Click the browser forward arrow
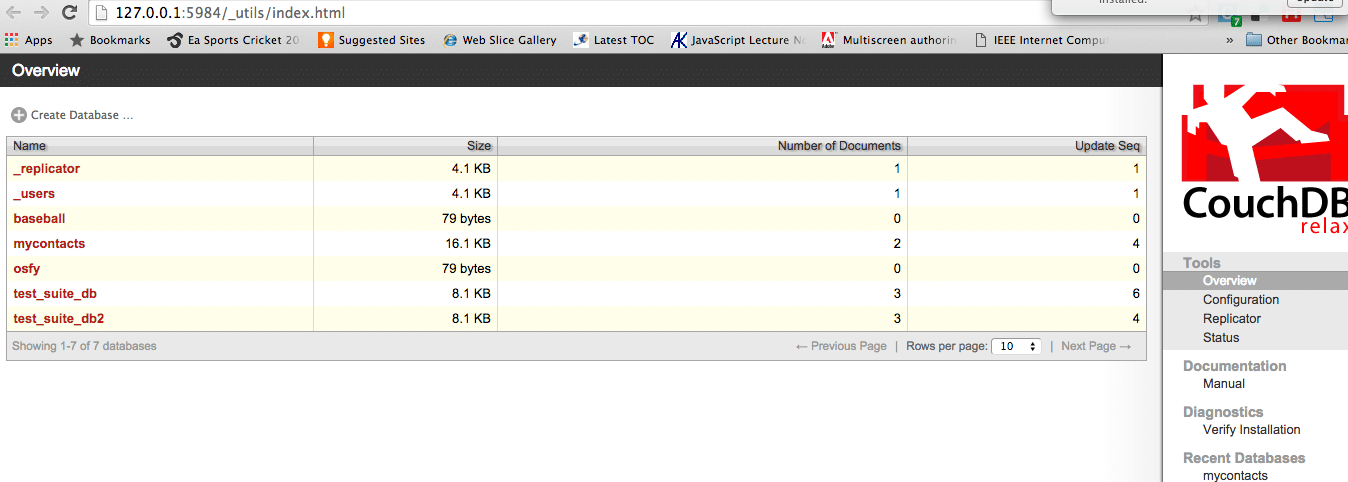 40,13
